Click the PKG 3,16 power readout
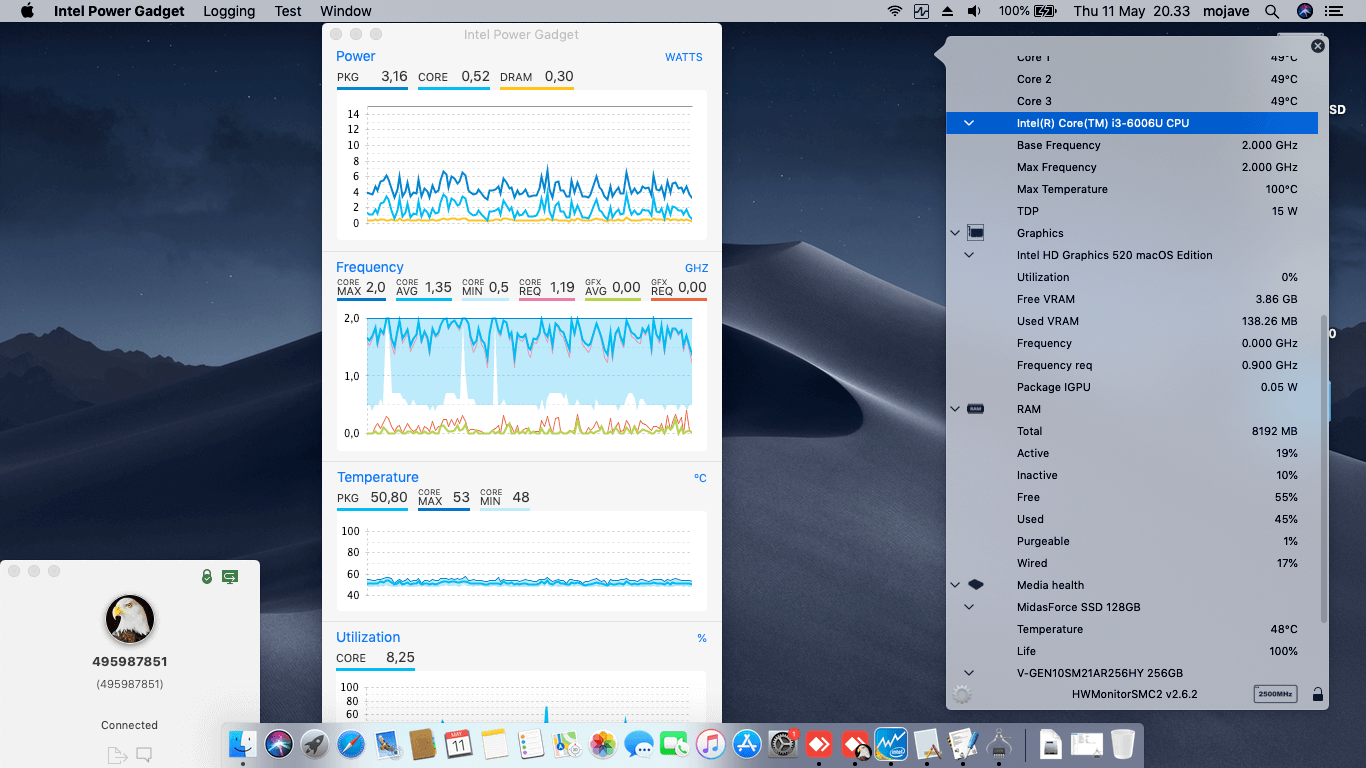The height and width of the screenshot is (768, 1366). (x=372, y=77)
